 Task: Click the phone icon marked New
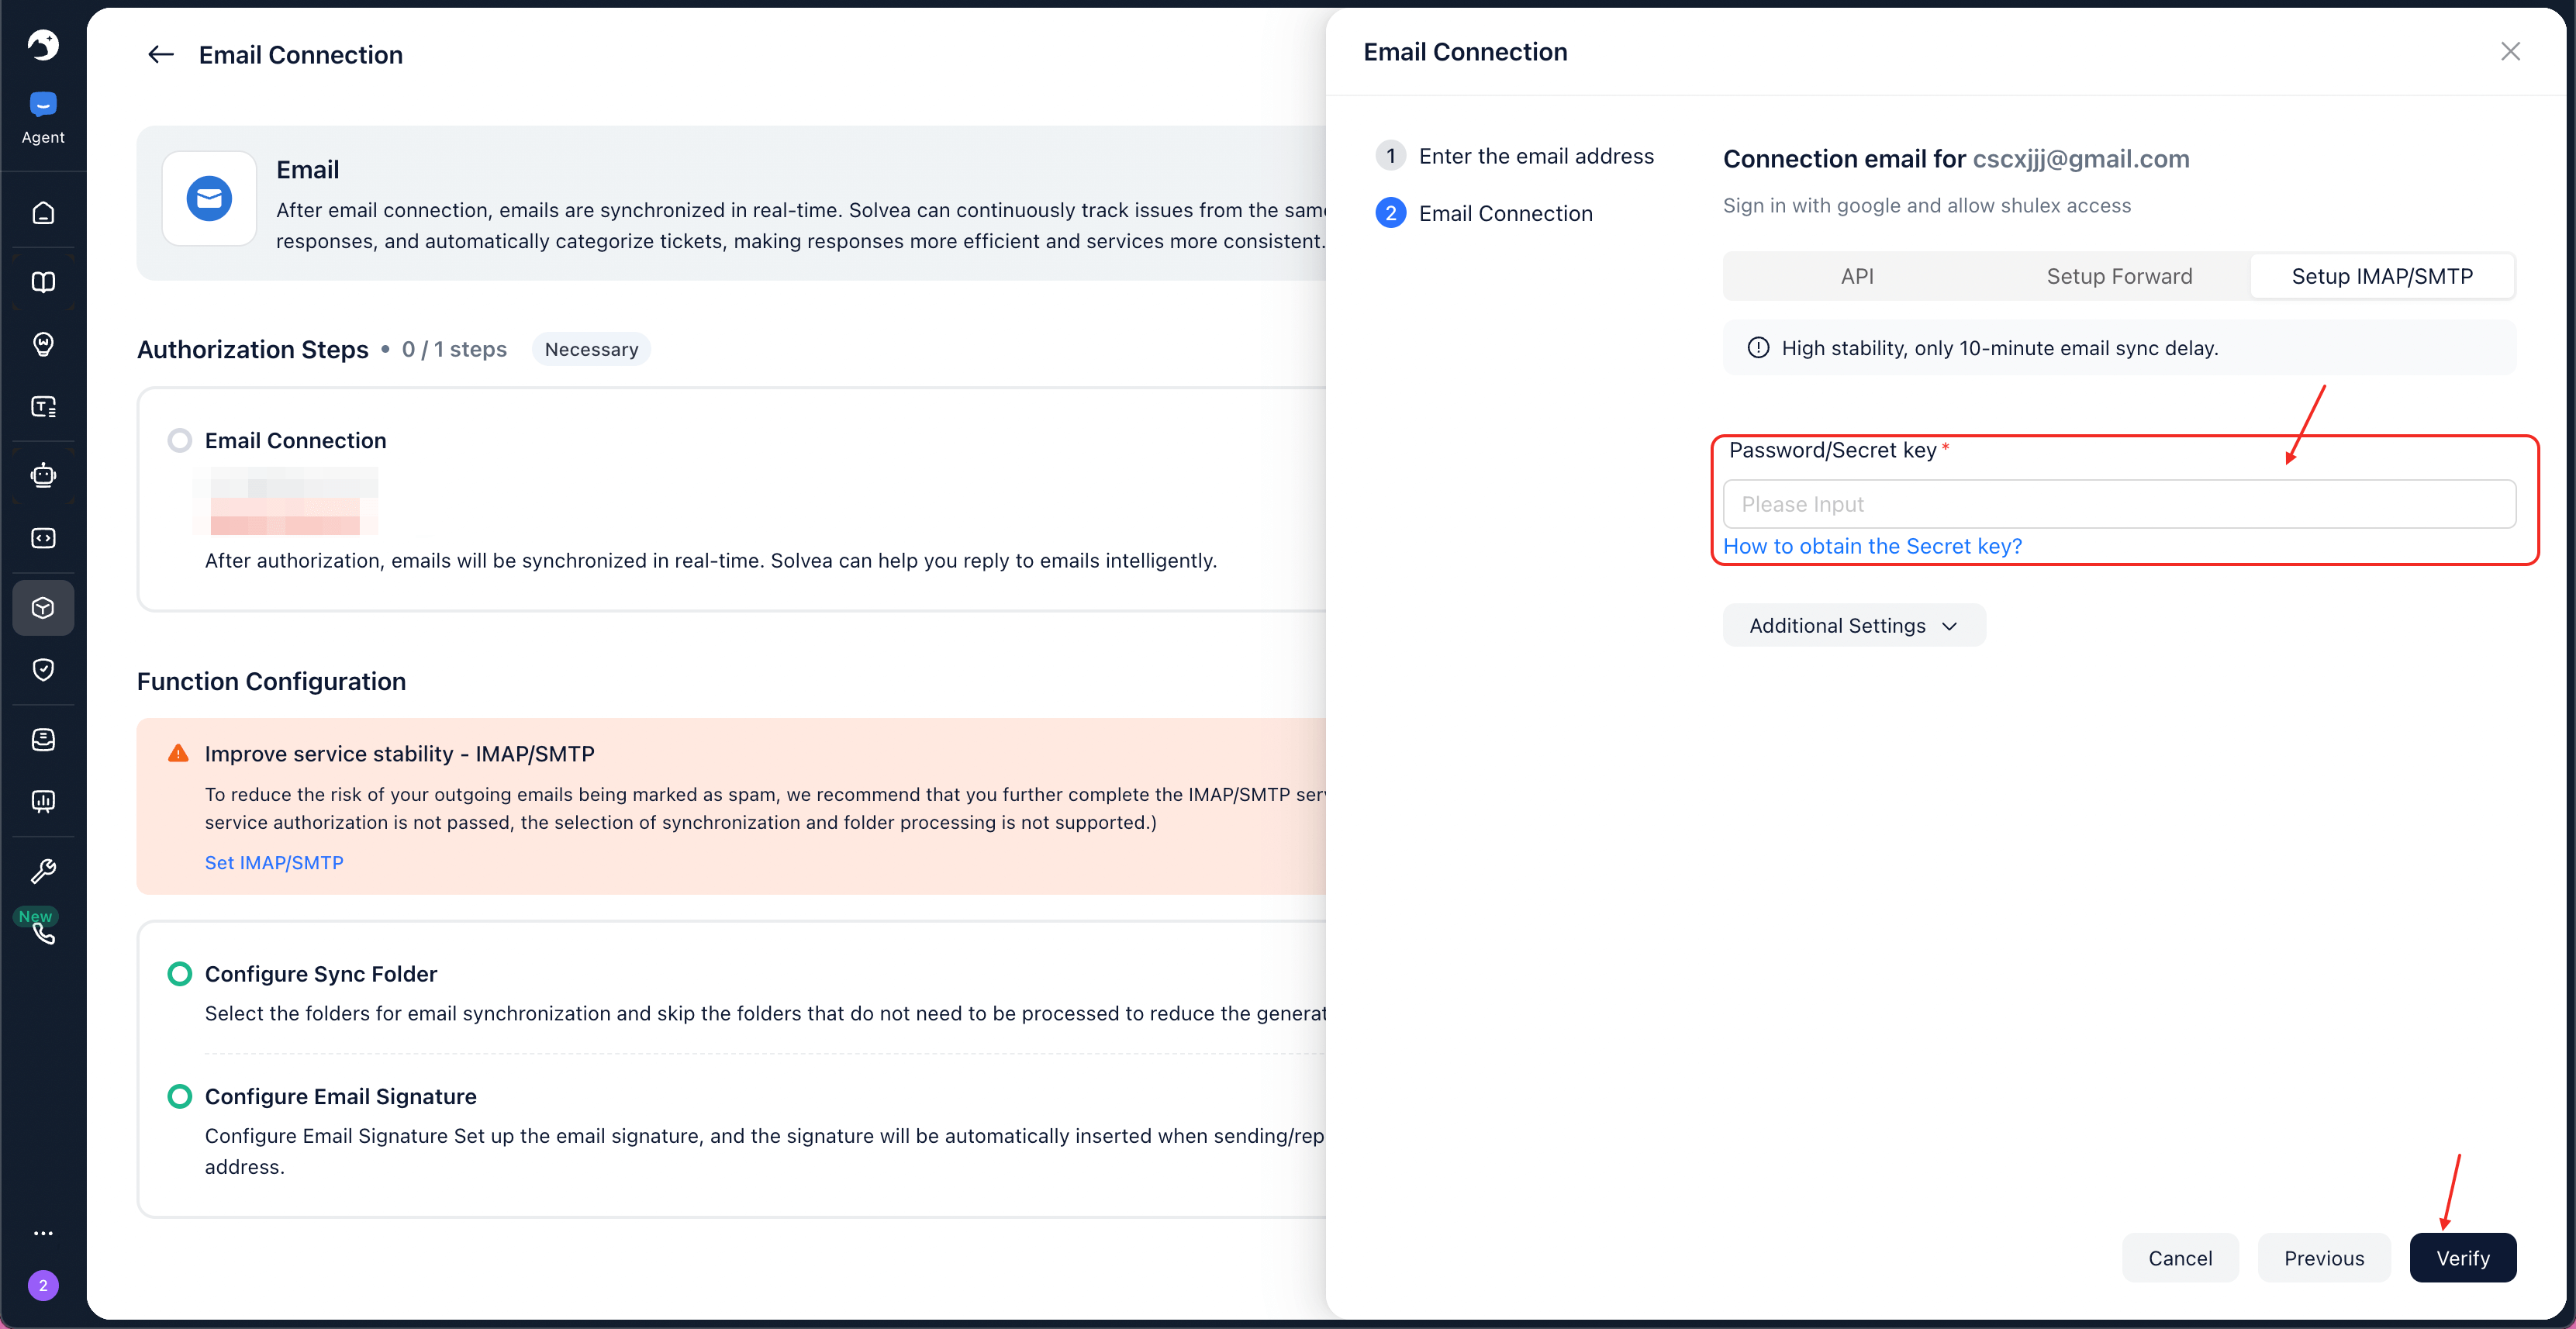pos(43,933)
